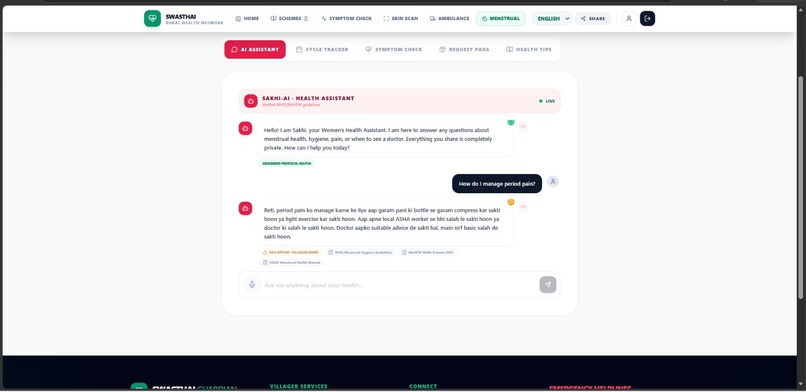The width and height of the screenshot is (806, 392).
Task: Click the Share button
Action: point(593,18)
